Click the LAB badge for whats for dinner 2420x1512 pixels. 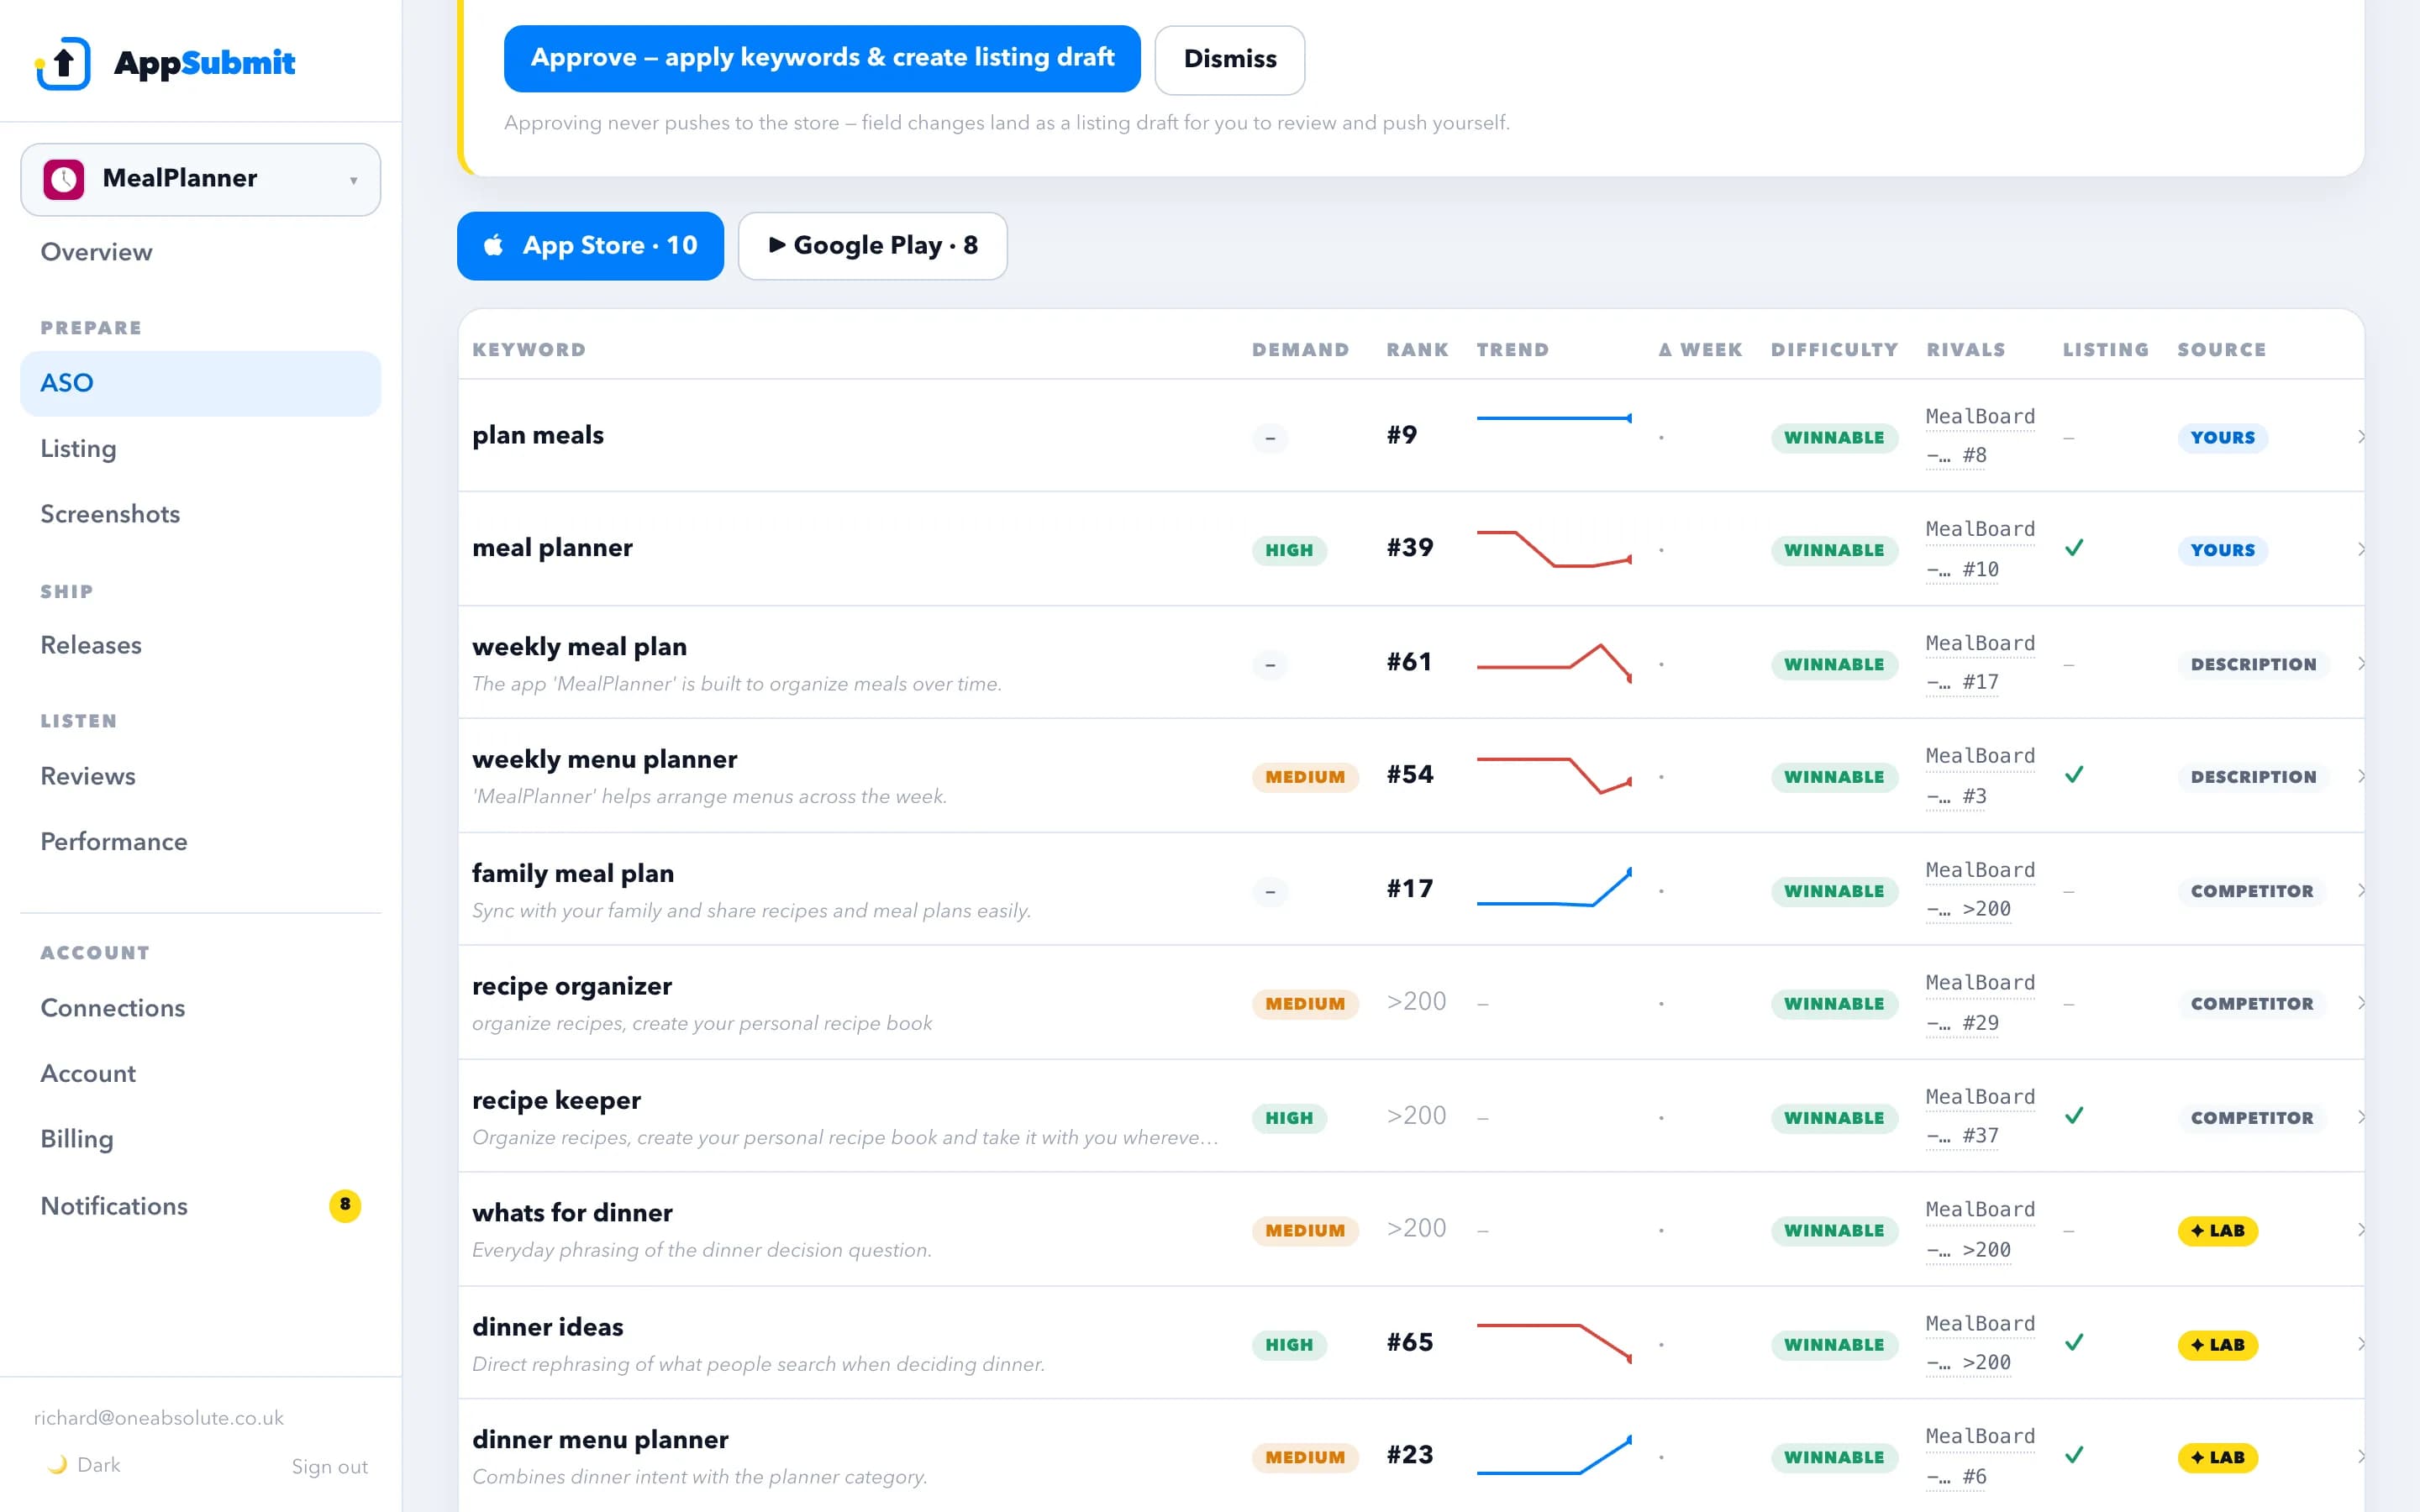[x=2217, y=1230]
